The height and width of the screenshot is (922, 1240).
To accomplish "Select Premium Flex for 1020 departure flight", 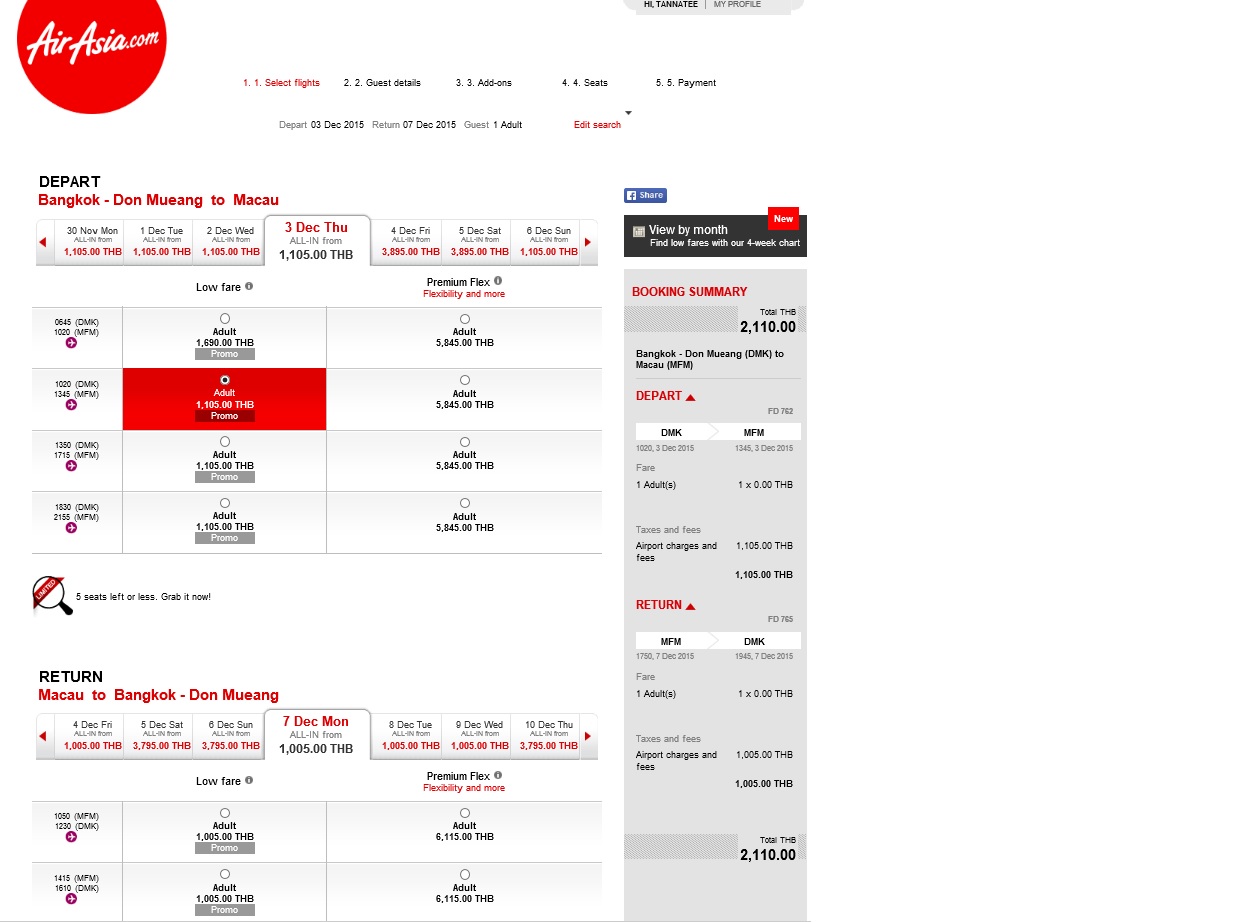I will pos(465,380).
